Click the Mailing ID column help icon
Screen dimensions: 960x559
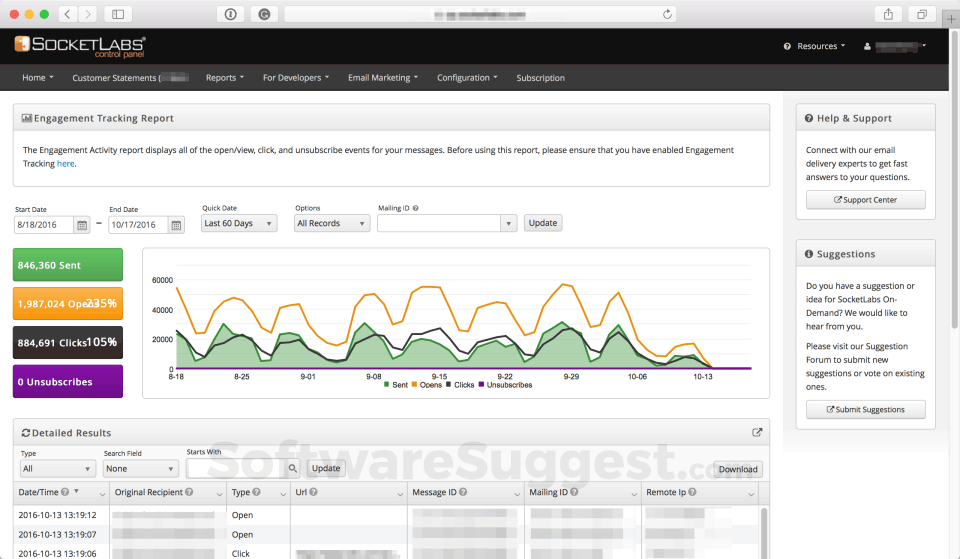574,492
